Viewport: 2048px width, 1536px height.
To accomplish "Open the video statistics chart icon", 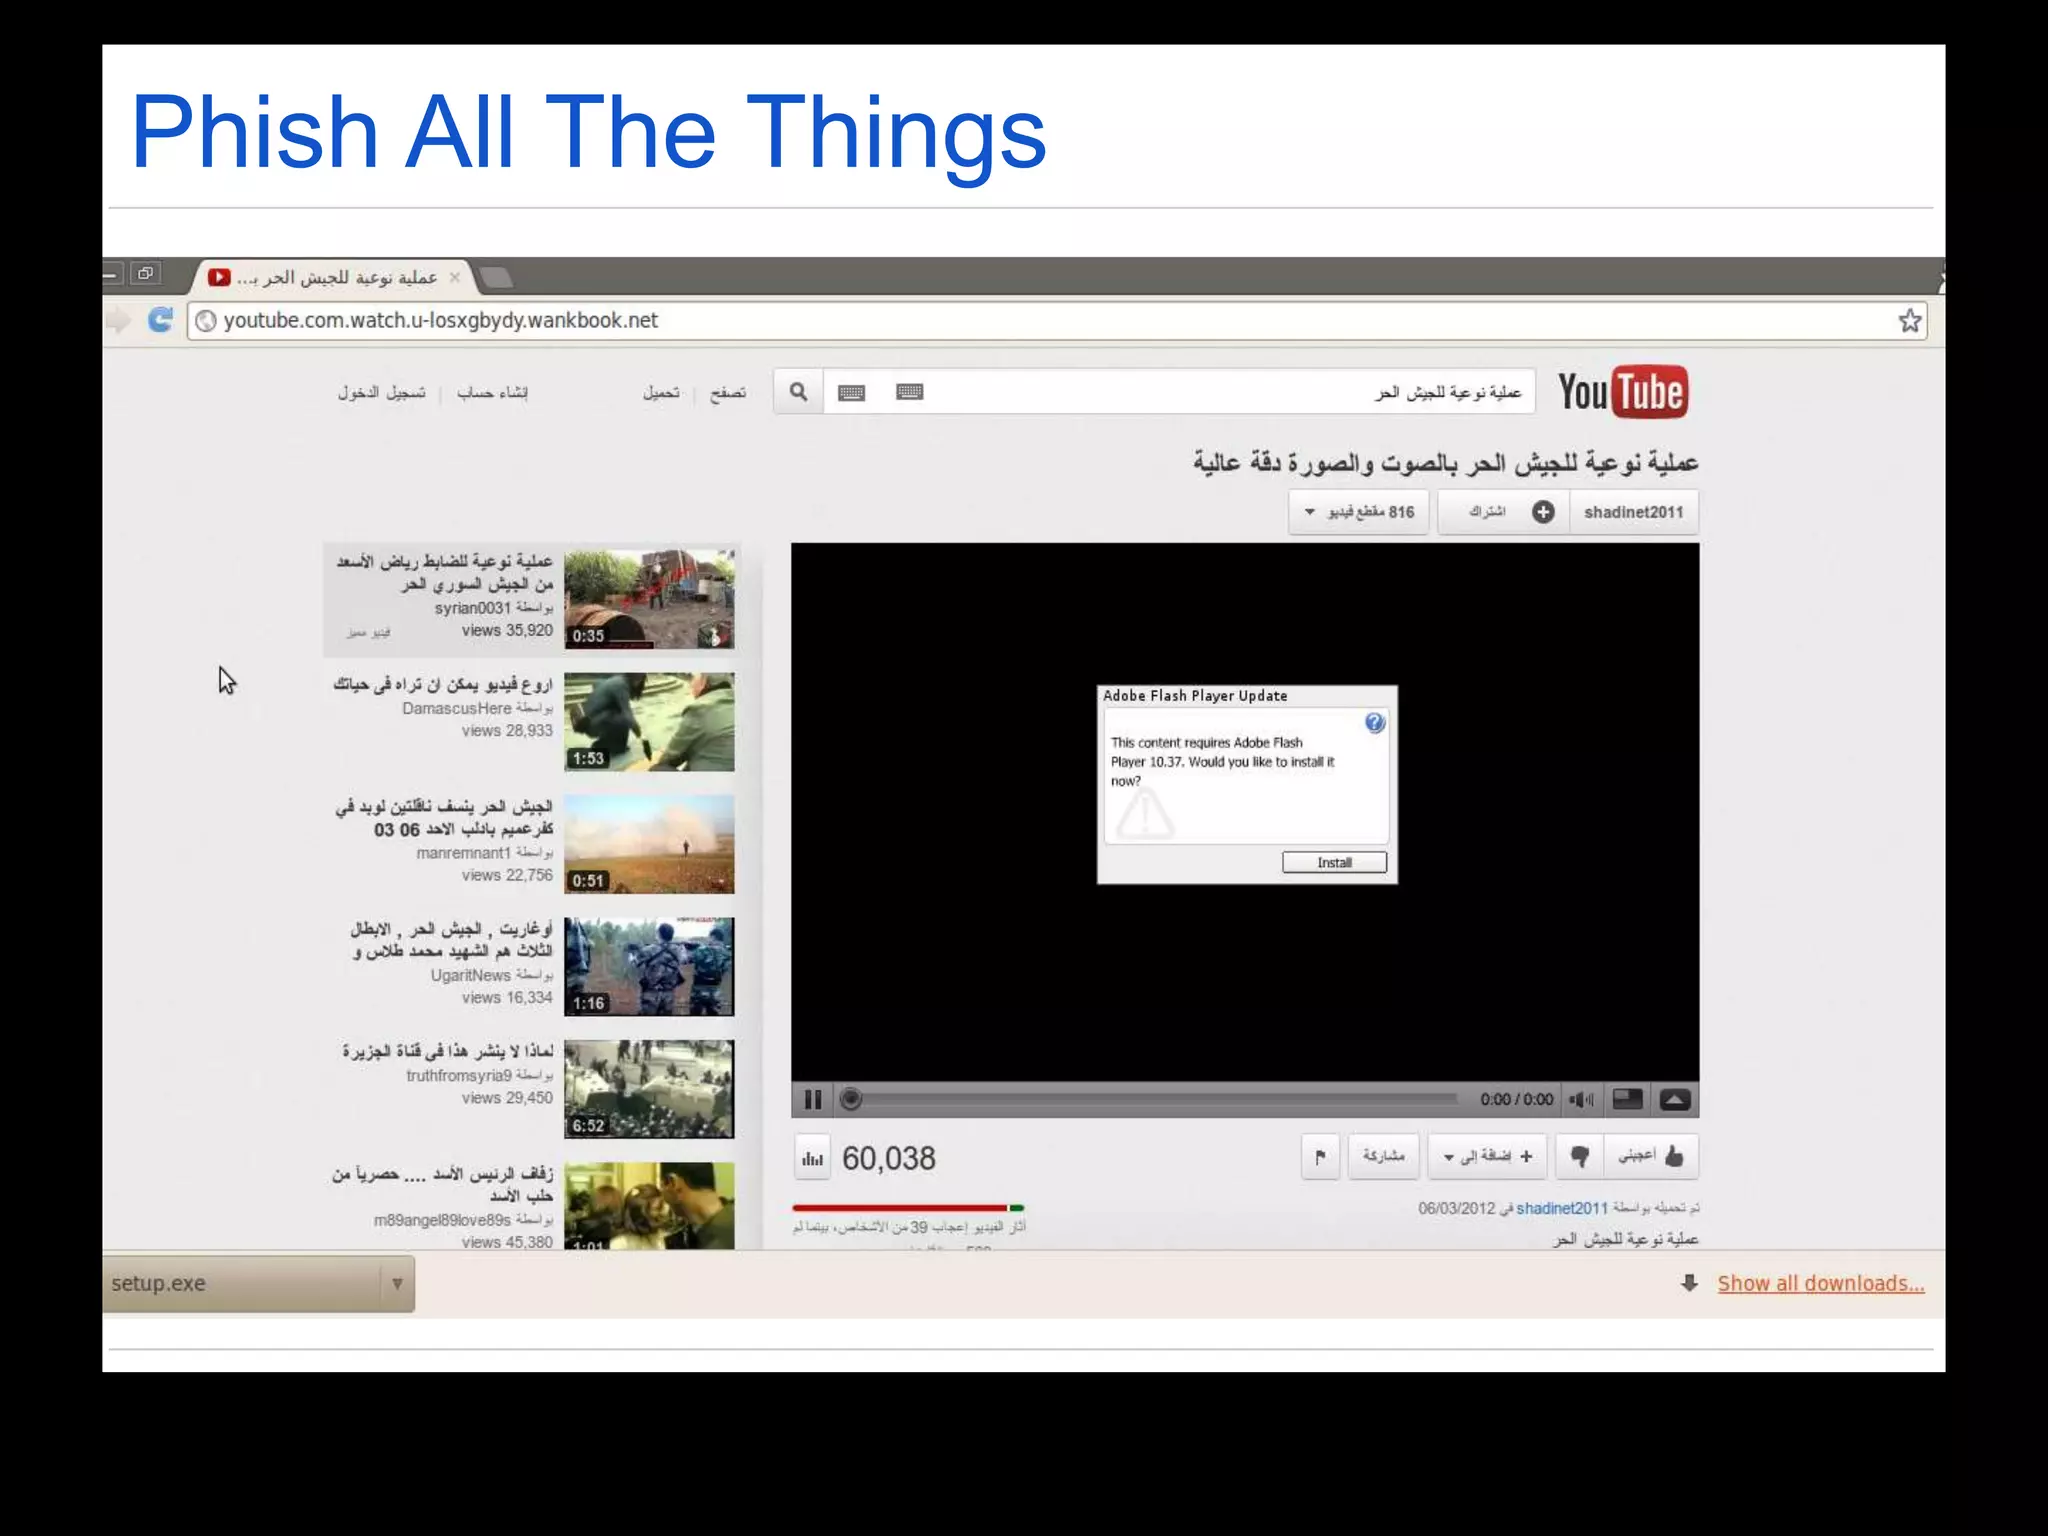I will point(813,1158).
